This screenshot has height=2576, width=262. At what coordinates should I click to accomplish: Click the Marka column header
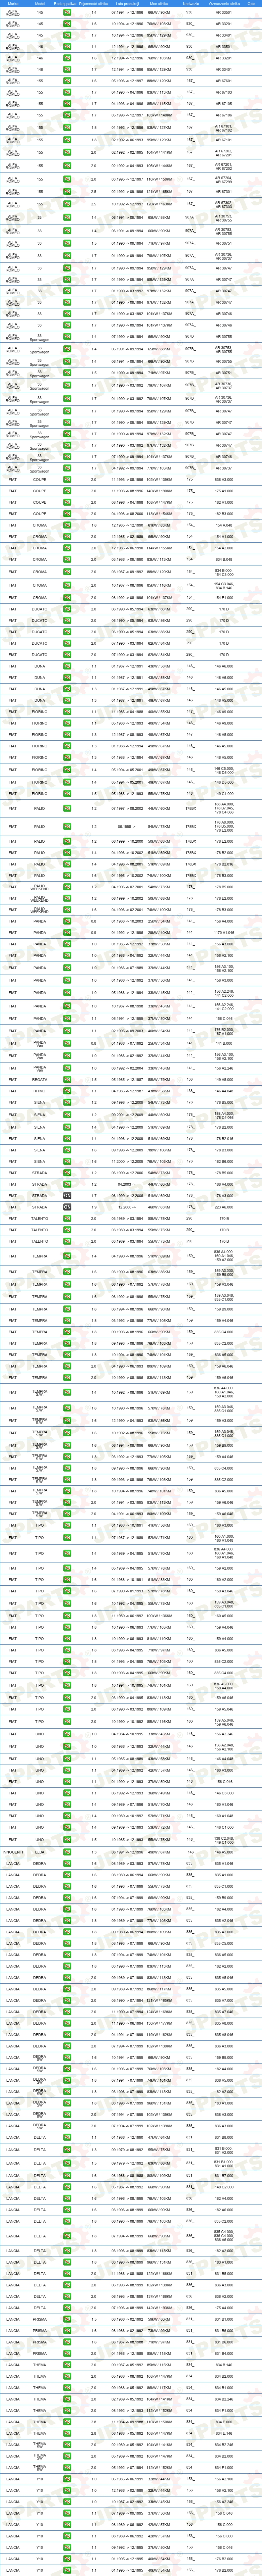coord(13,4)
